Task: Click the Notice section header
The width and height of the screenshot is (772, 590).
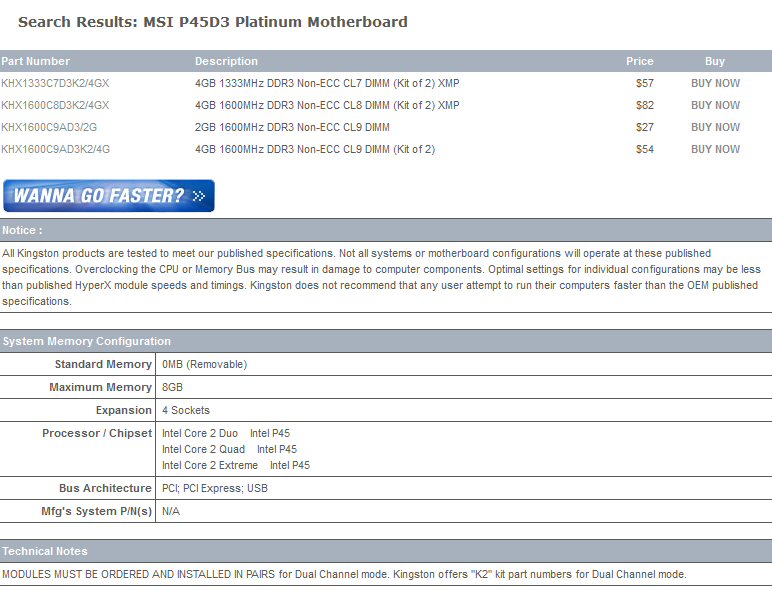Action: (x=386, y=230)
